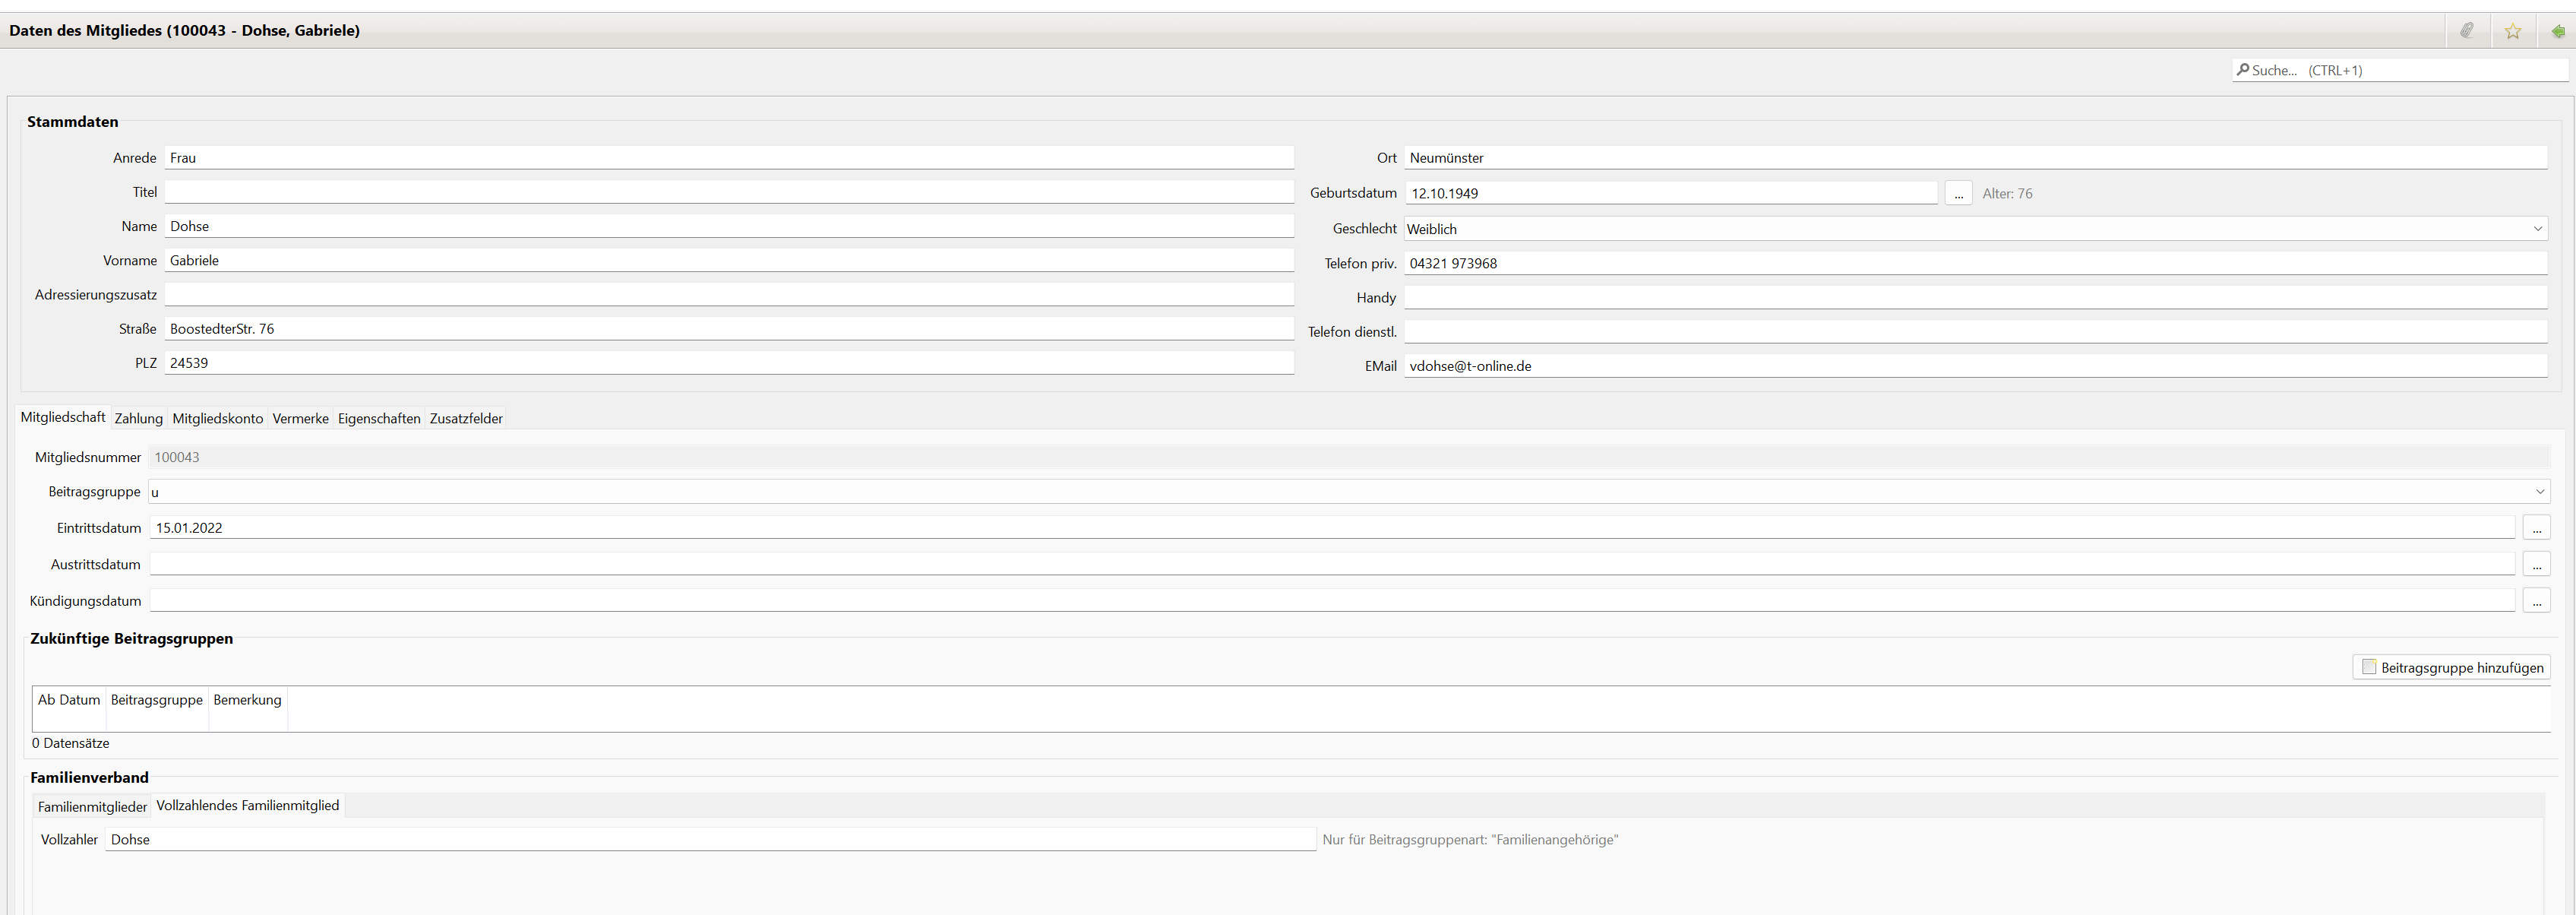This screenshot has width=2576, height=915.
Task: Click the star favorite icon
Action: (2512, 31)
